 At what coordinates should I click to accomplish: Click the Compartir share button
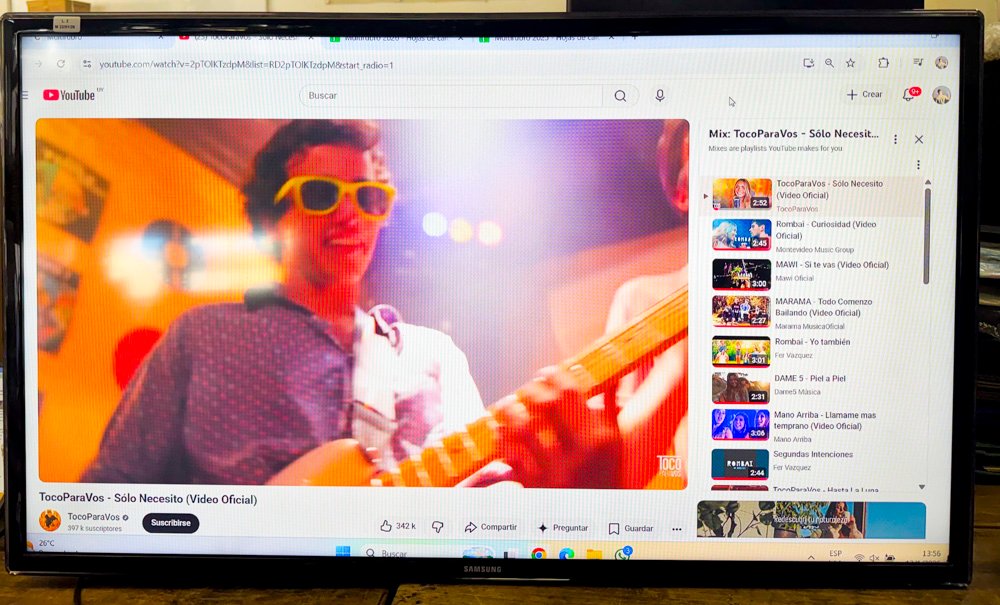490,527
